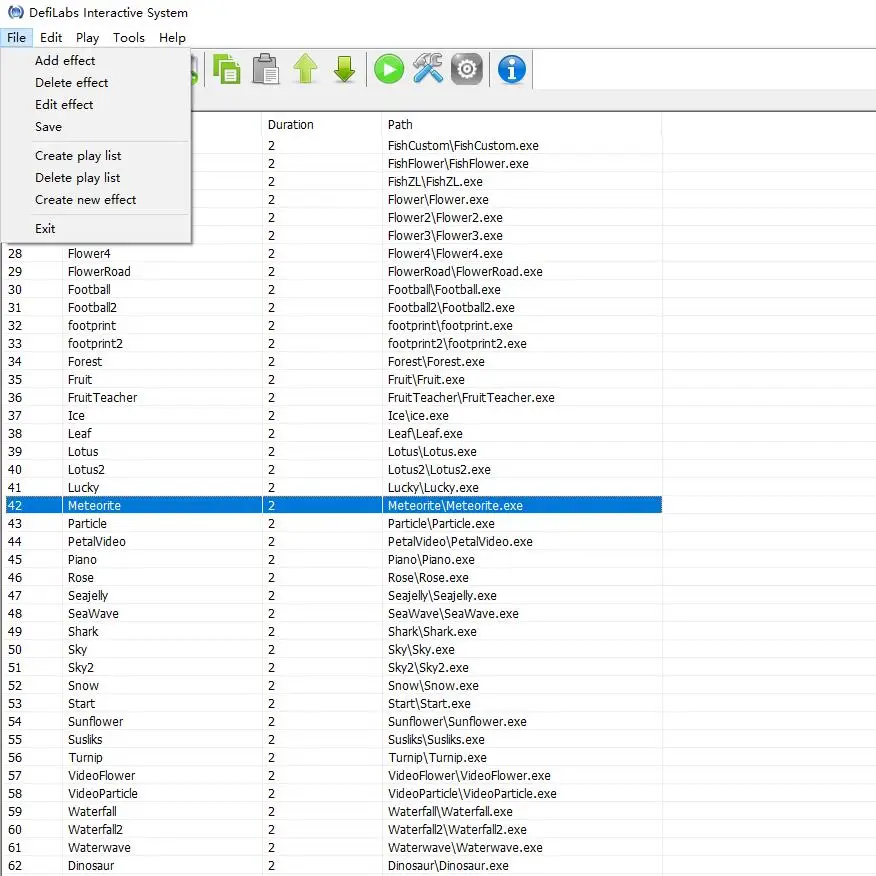Select the FruitTeacher effect name
Viewport: 876px width, 876px height.
pos(102,397)
